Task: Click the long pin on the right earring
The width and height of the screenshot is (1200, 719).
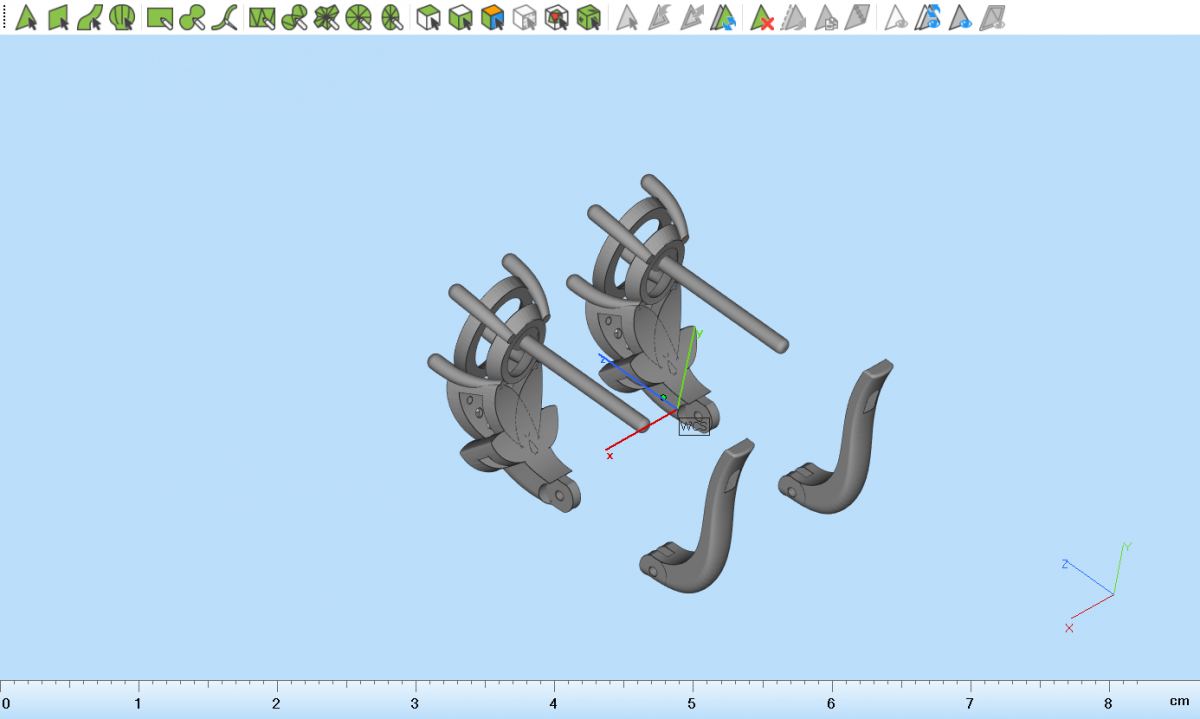Action: pos(720,304)
